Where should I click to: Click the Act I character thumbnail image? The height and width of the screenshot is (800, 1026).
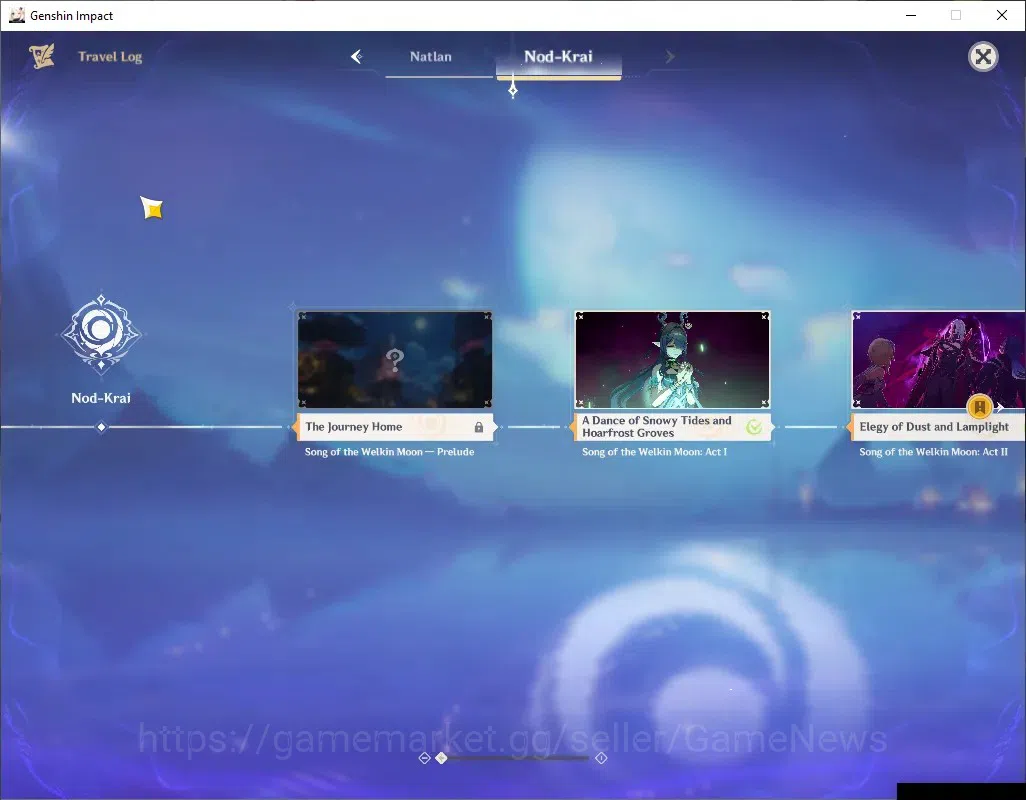[672, 360]
